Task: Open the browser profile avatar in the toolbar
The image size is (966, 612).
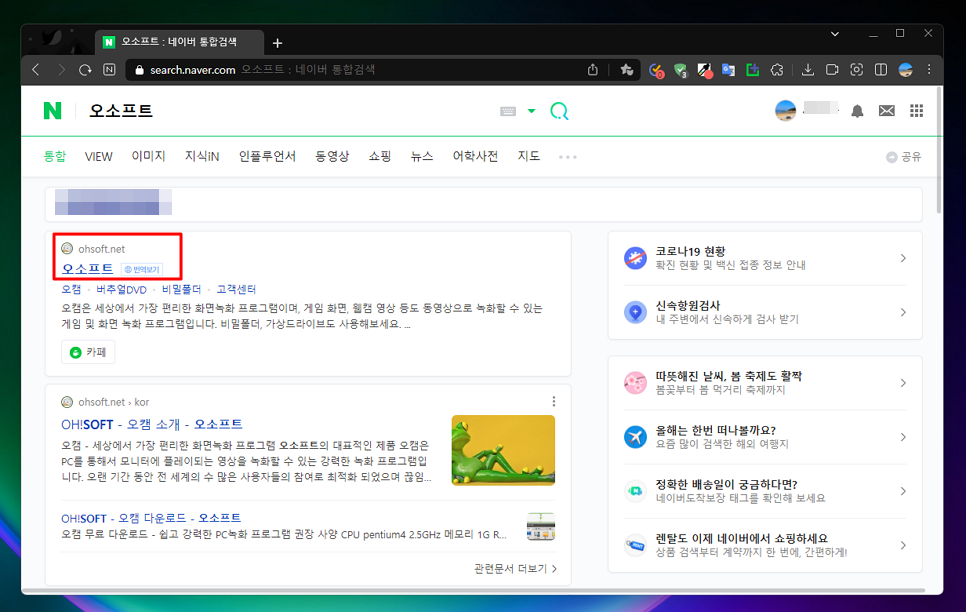Action: point(906,70)
